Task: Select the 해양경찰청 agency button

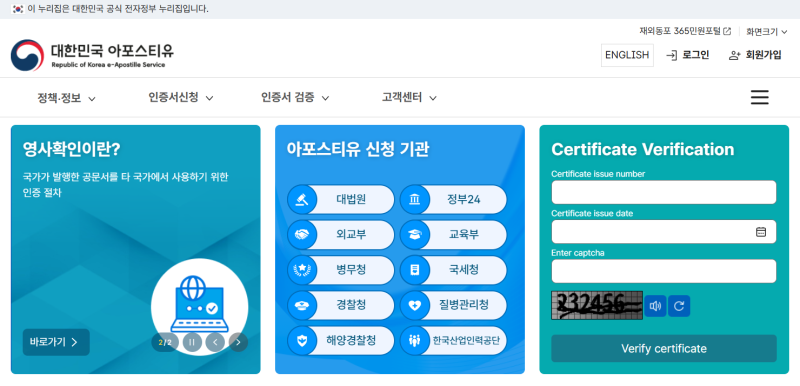Action: 341,341
